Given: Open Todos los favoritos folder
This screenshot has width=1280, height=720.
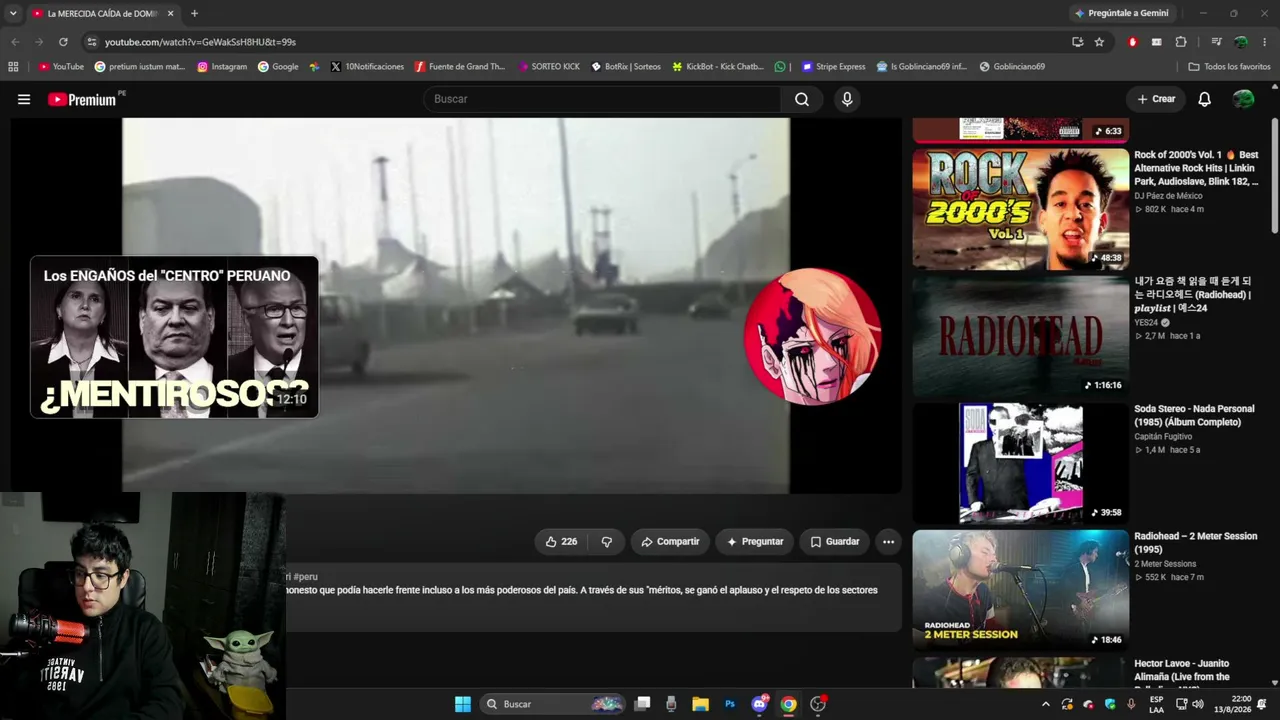Looking at the screenshot, I should [x=1229, y=67].
